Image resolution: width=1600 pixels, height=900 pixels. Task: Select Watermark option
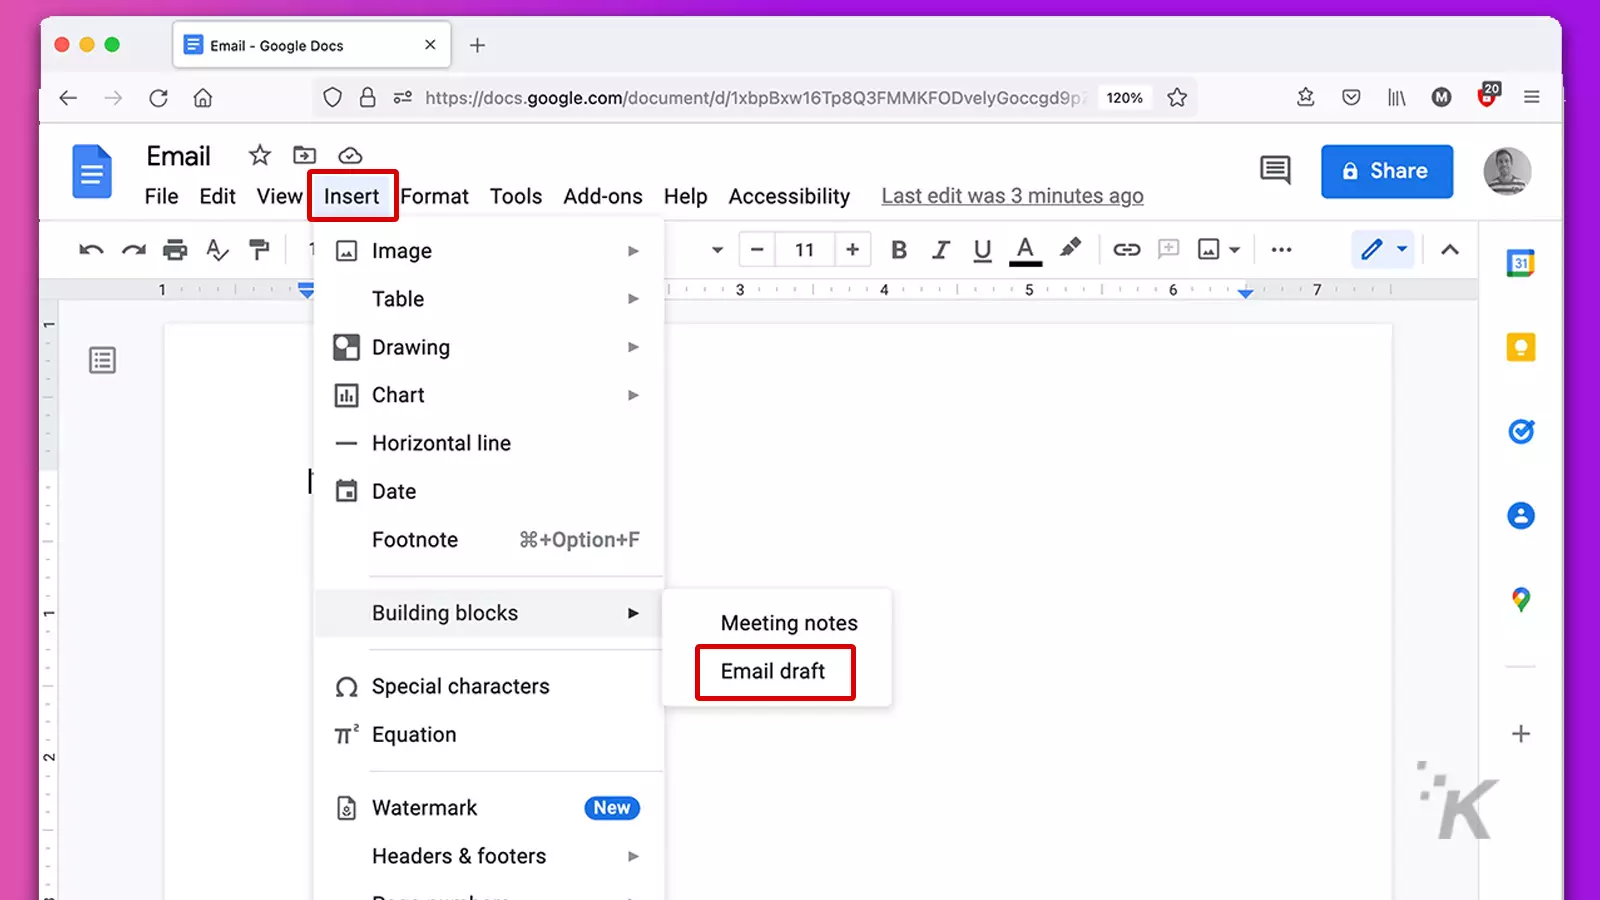(488, 808)
